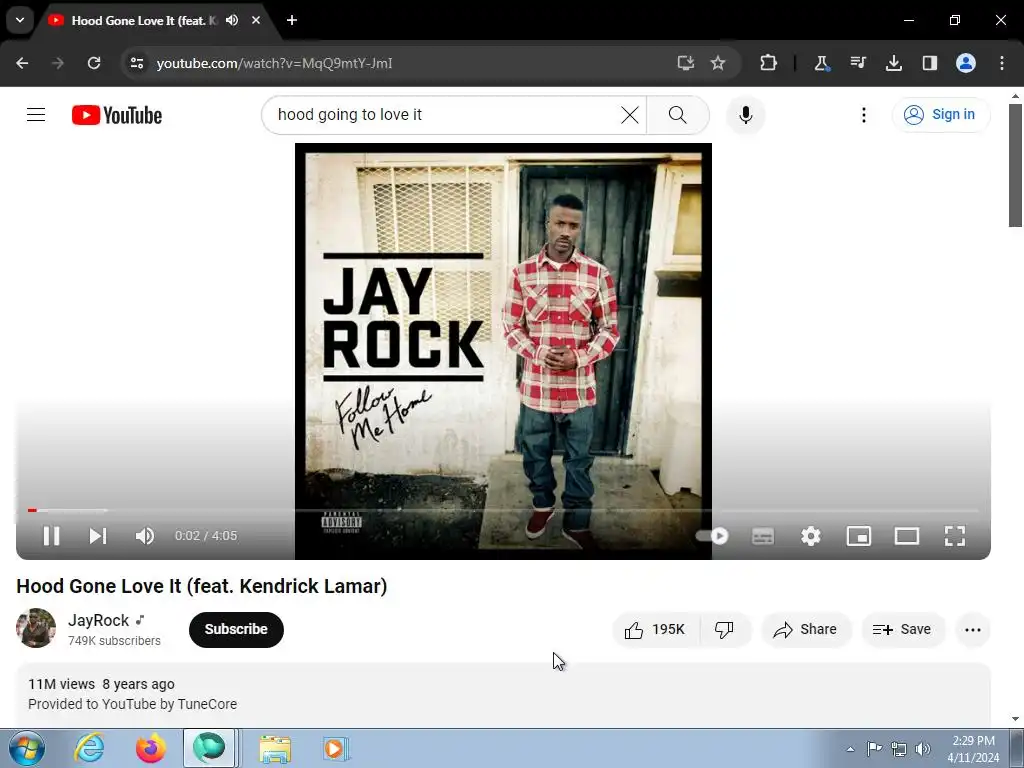
Task: Bookmark this page with the star
Action: 718,63
